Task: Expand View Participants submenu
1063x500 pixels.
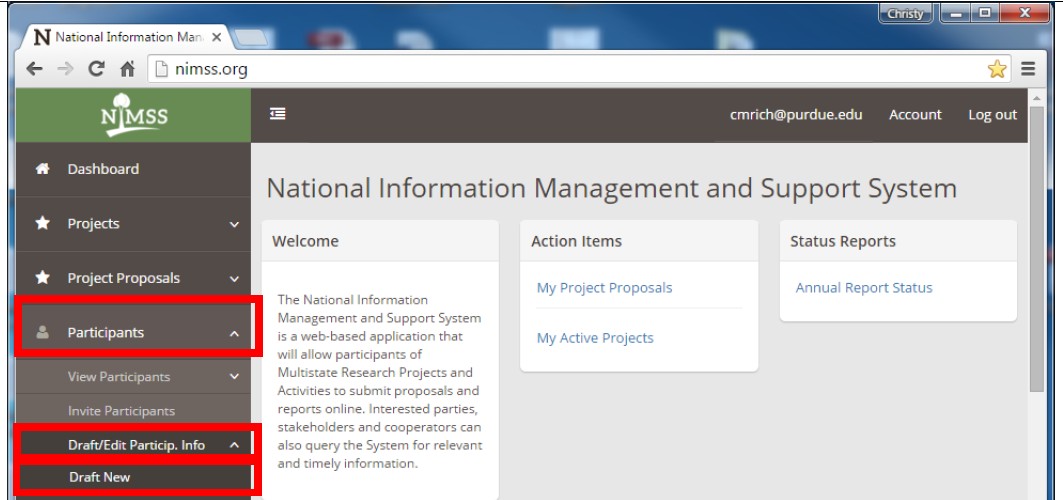Action: pyautogui.click(x=234, y=377)
